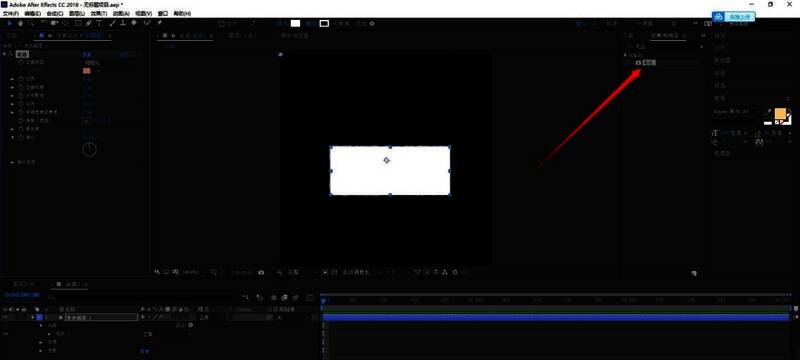Screen dimensions: 800x360
Task: Open the 编辑(E) menu
Action: click(33, 13)
